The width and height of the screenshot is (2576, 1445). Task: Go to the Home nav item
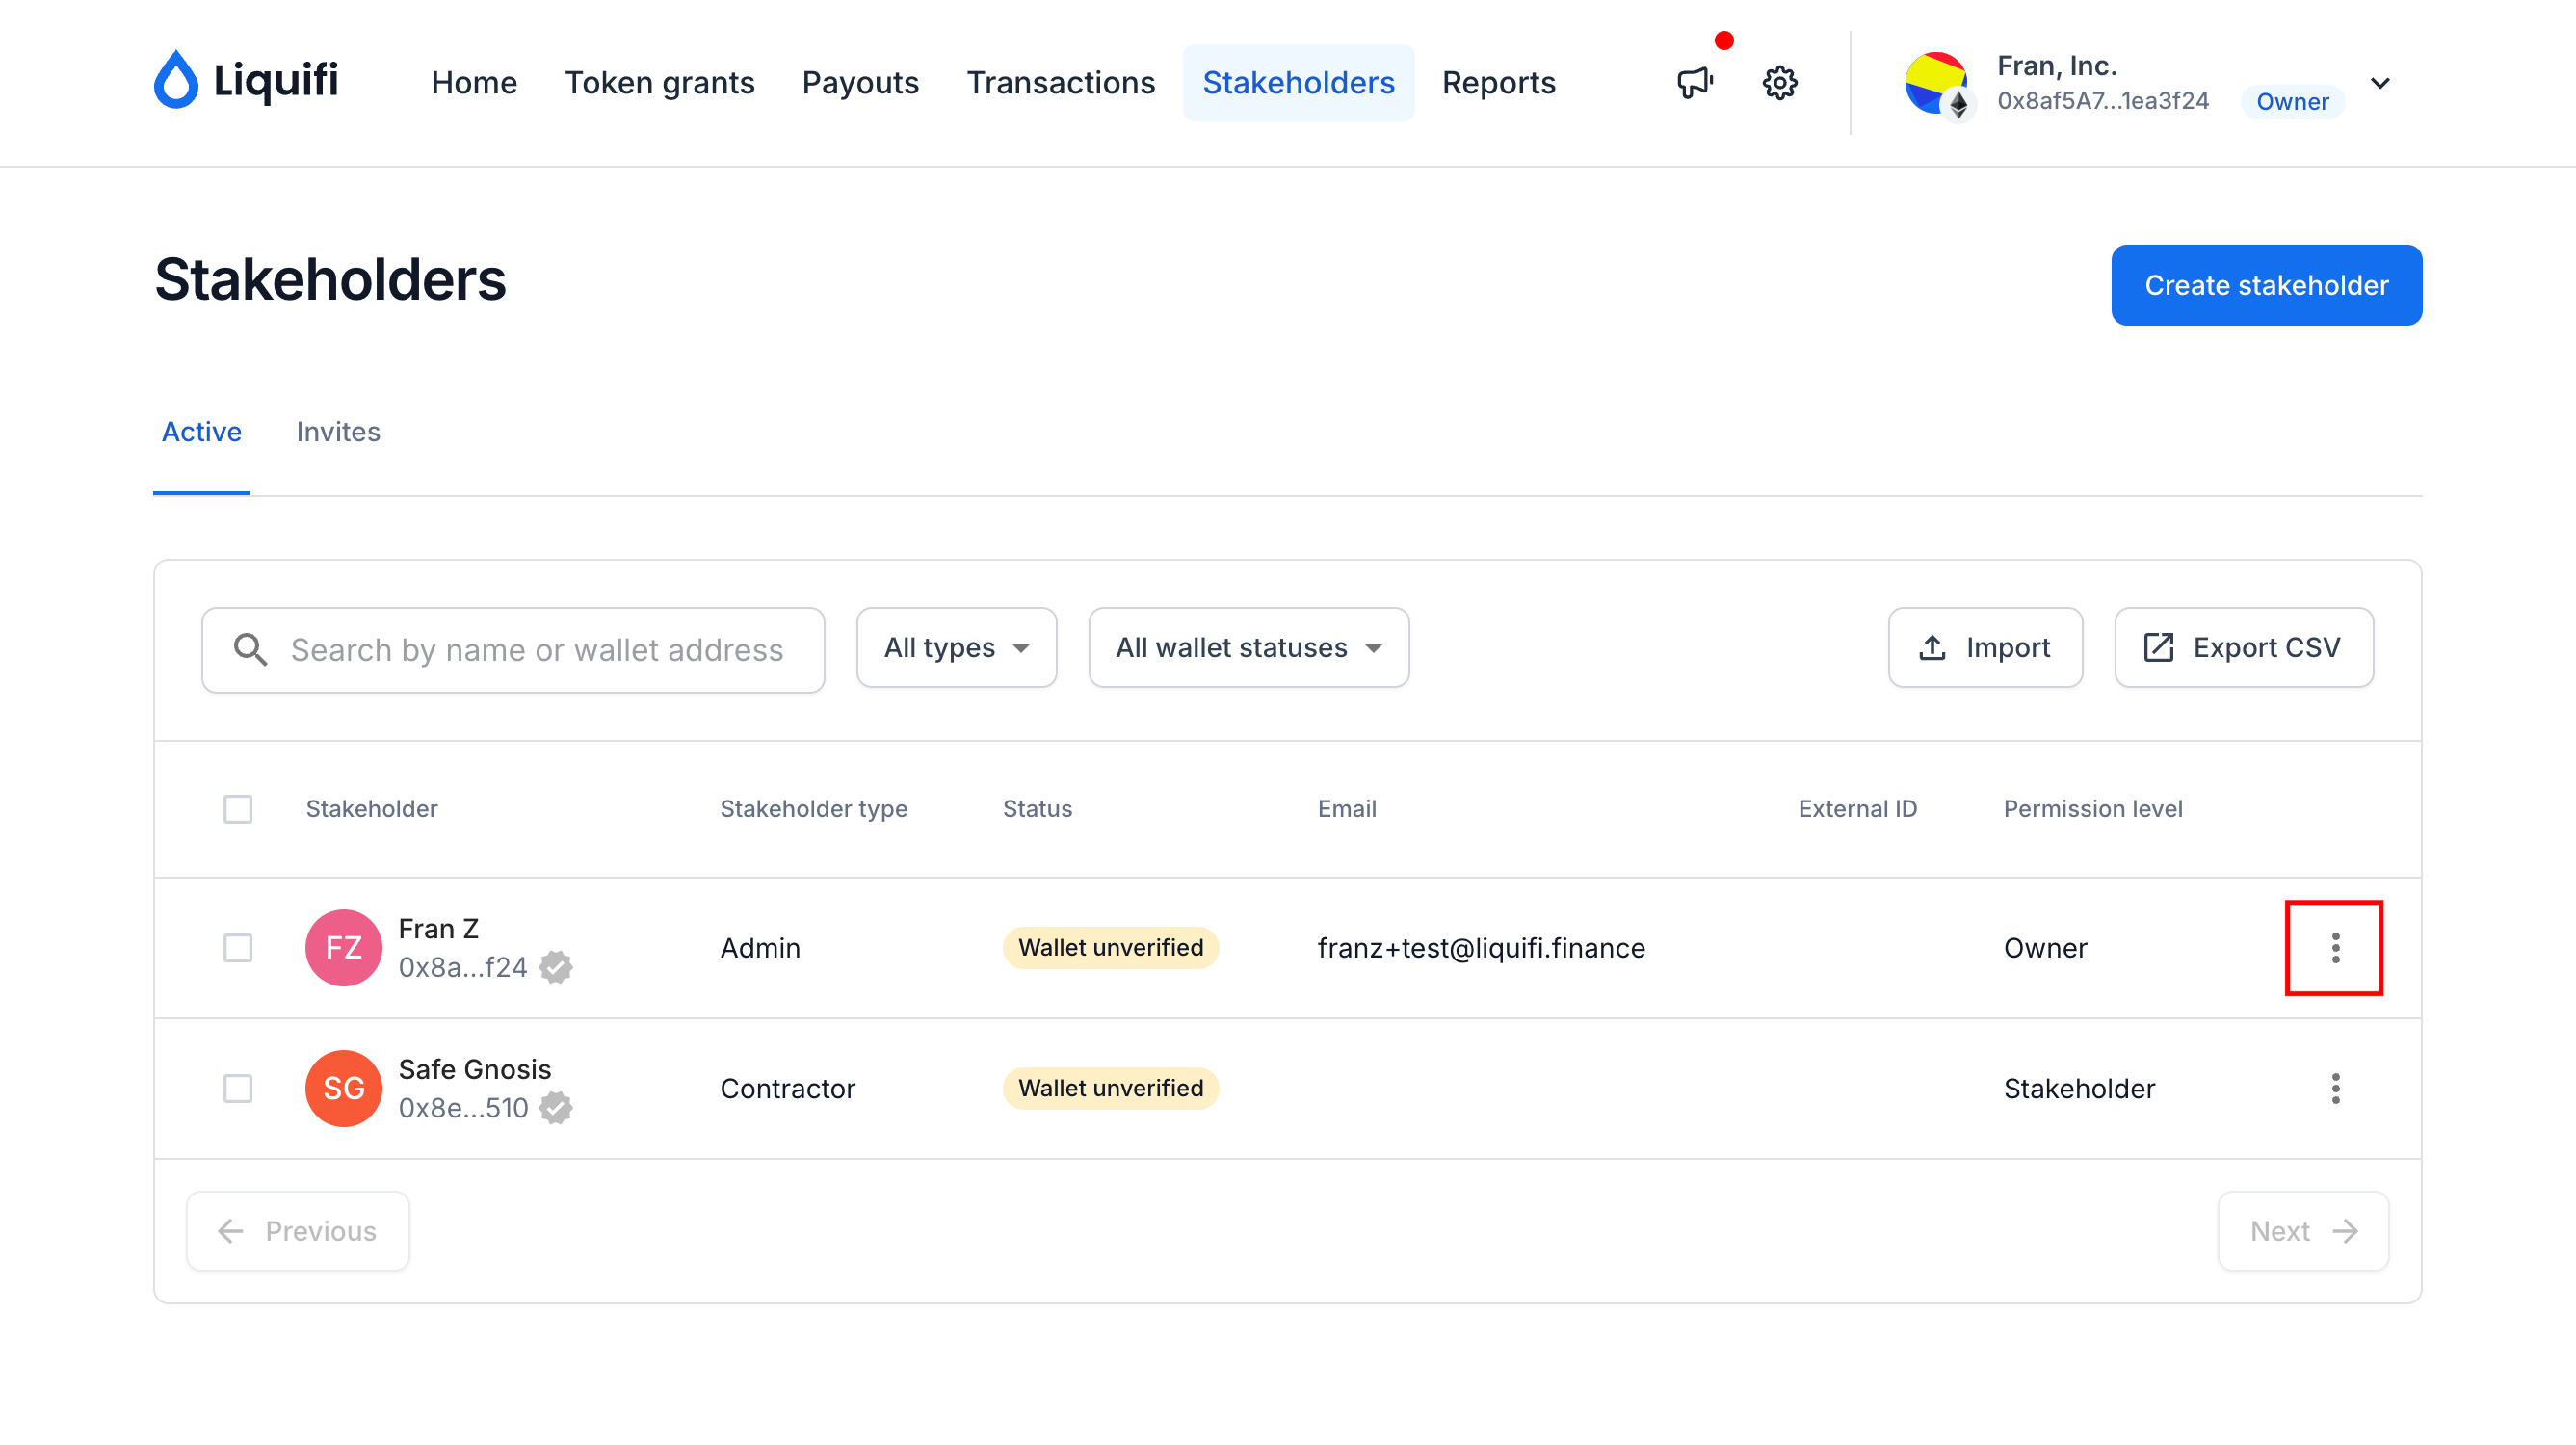click(x=474, y=83)
